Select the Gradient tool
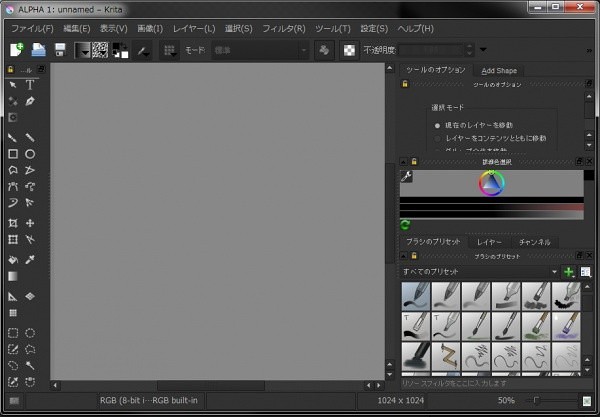Viewport: 600px width, 417px height. [13, 276]
